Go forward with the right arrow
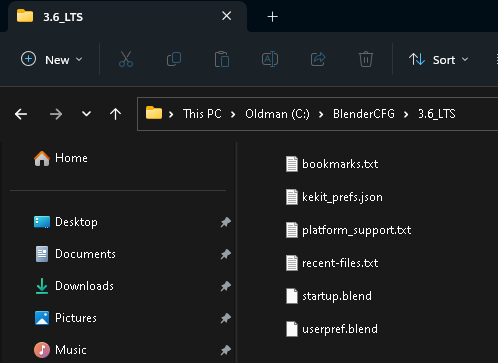Image resolution: width=498 pixels, height=363 pixels. click(56, 114)
